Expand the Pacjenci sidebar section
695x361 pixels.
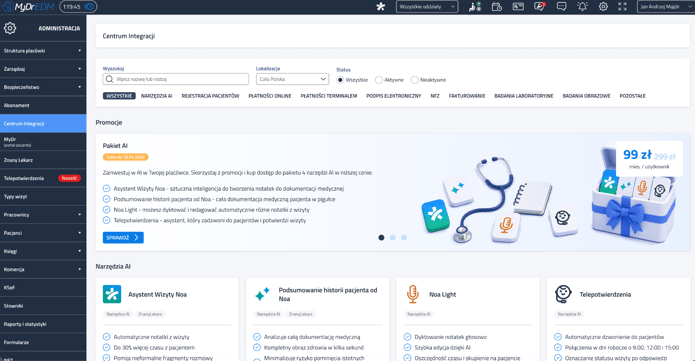coord(43,233)
